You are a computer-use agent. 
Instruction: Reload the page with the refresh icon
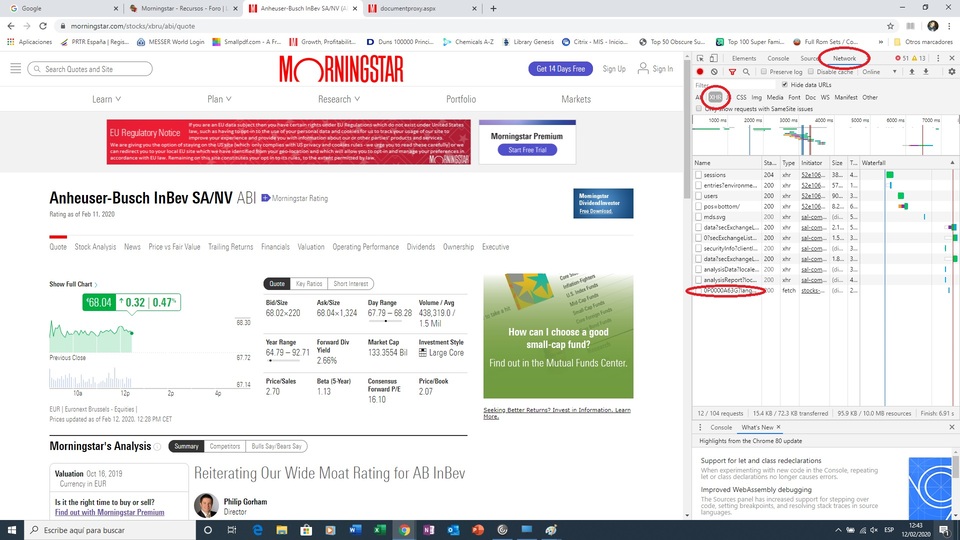(43, 26)
